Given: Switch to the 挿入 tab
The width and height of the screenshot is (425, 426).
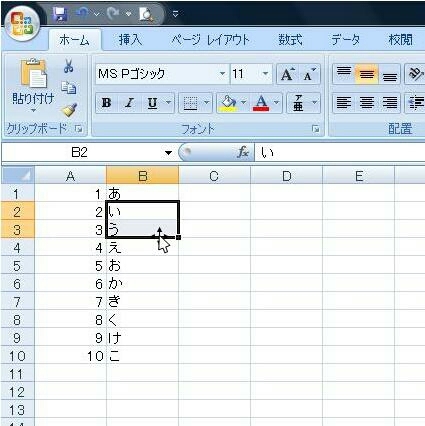Looking at the screenshot, I should 130,40.
